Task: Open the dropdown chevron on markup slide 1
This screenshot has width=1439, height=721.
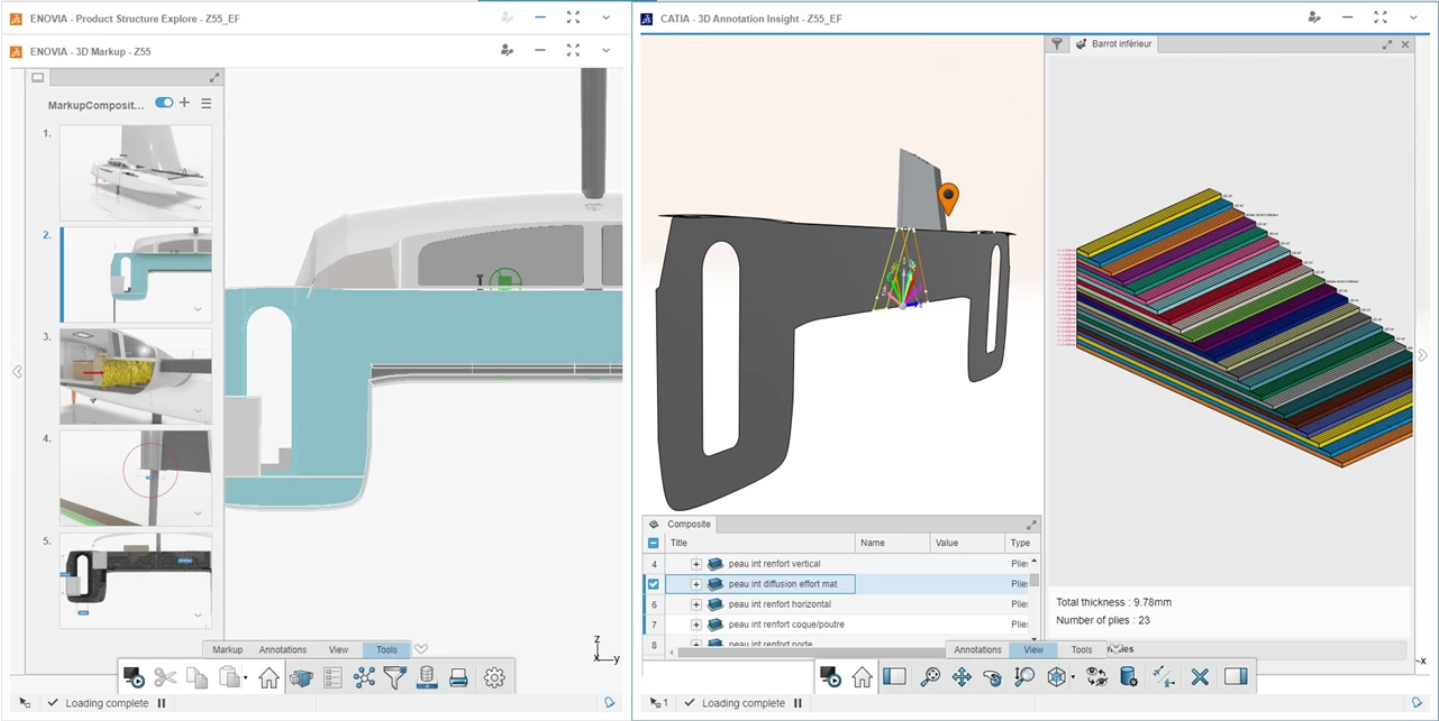Action: coord(198,208)
